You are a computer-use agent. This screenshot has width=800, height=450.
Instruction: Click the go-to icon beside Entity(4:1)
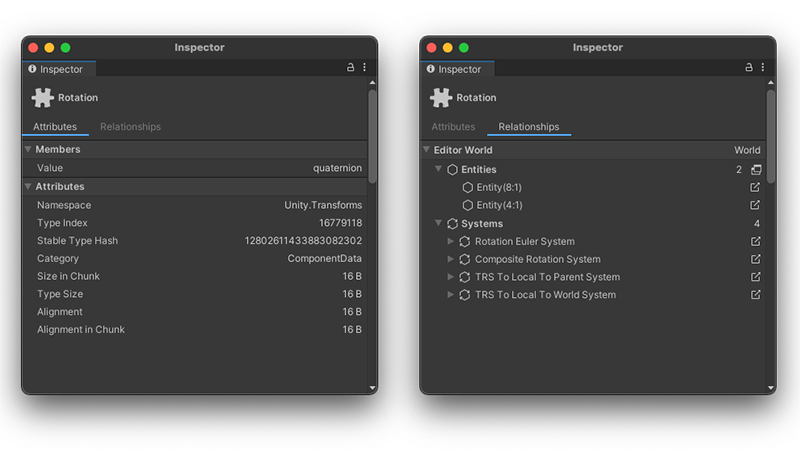(x=755, y=205)
